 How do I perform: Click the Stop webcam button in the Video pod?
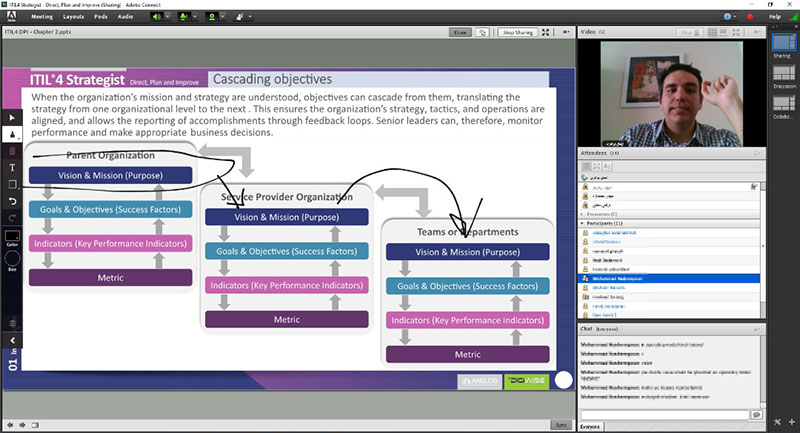point(689,32)
